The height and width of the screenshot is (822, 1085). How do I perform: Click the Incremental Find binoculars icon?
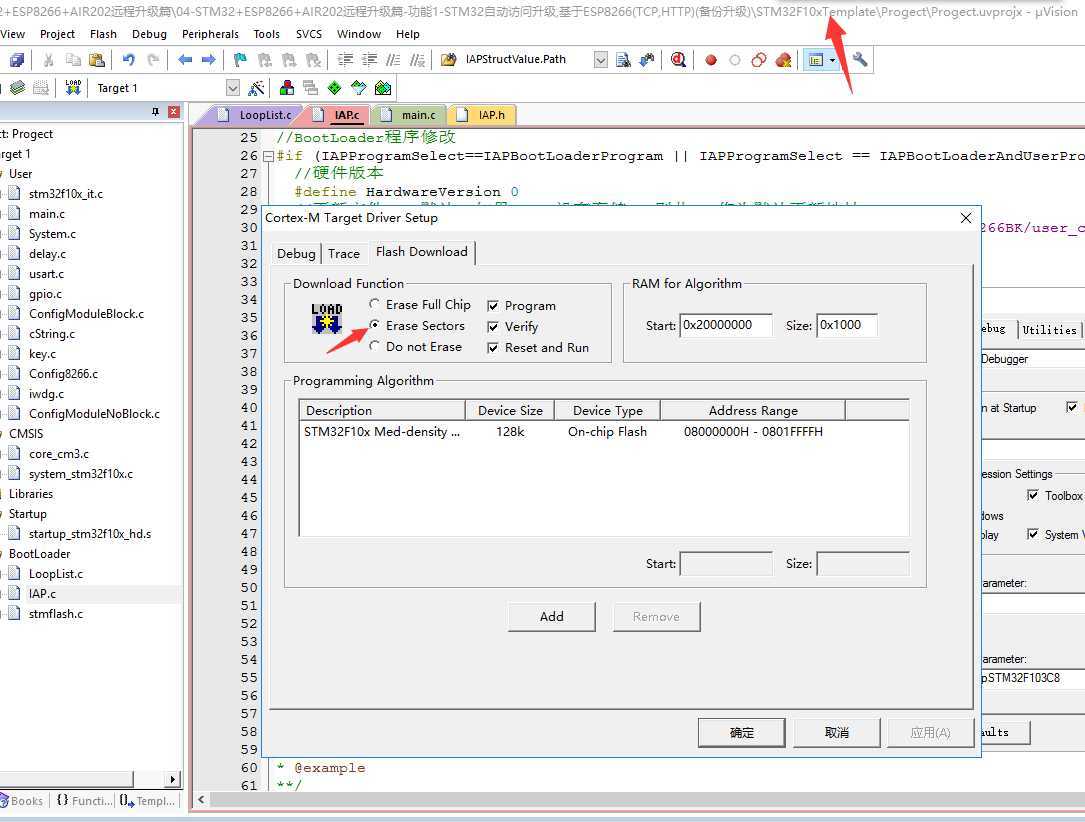coord(647,60)
